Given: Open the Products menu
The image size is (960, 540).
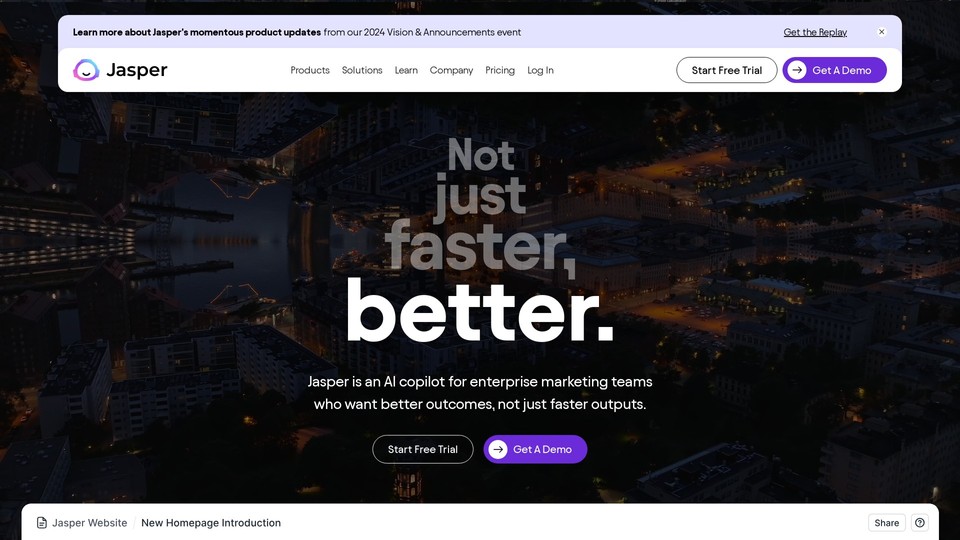Looking at the screenshot, I should click(x=310, y=70).
